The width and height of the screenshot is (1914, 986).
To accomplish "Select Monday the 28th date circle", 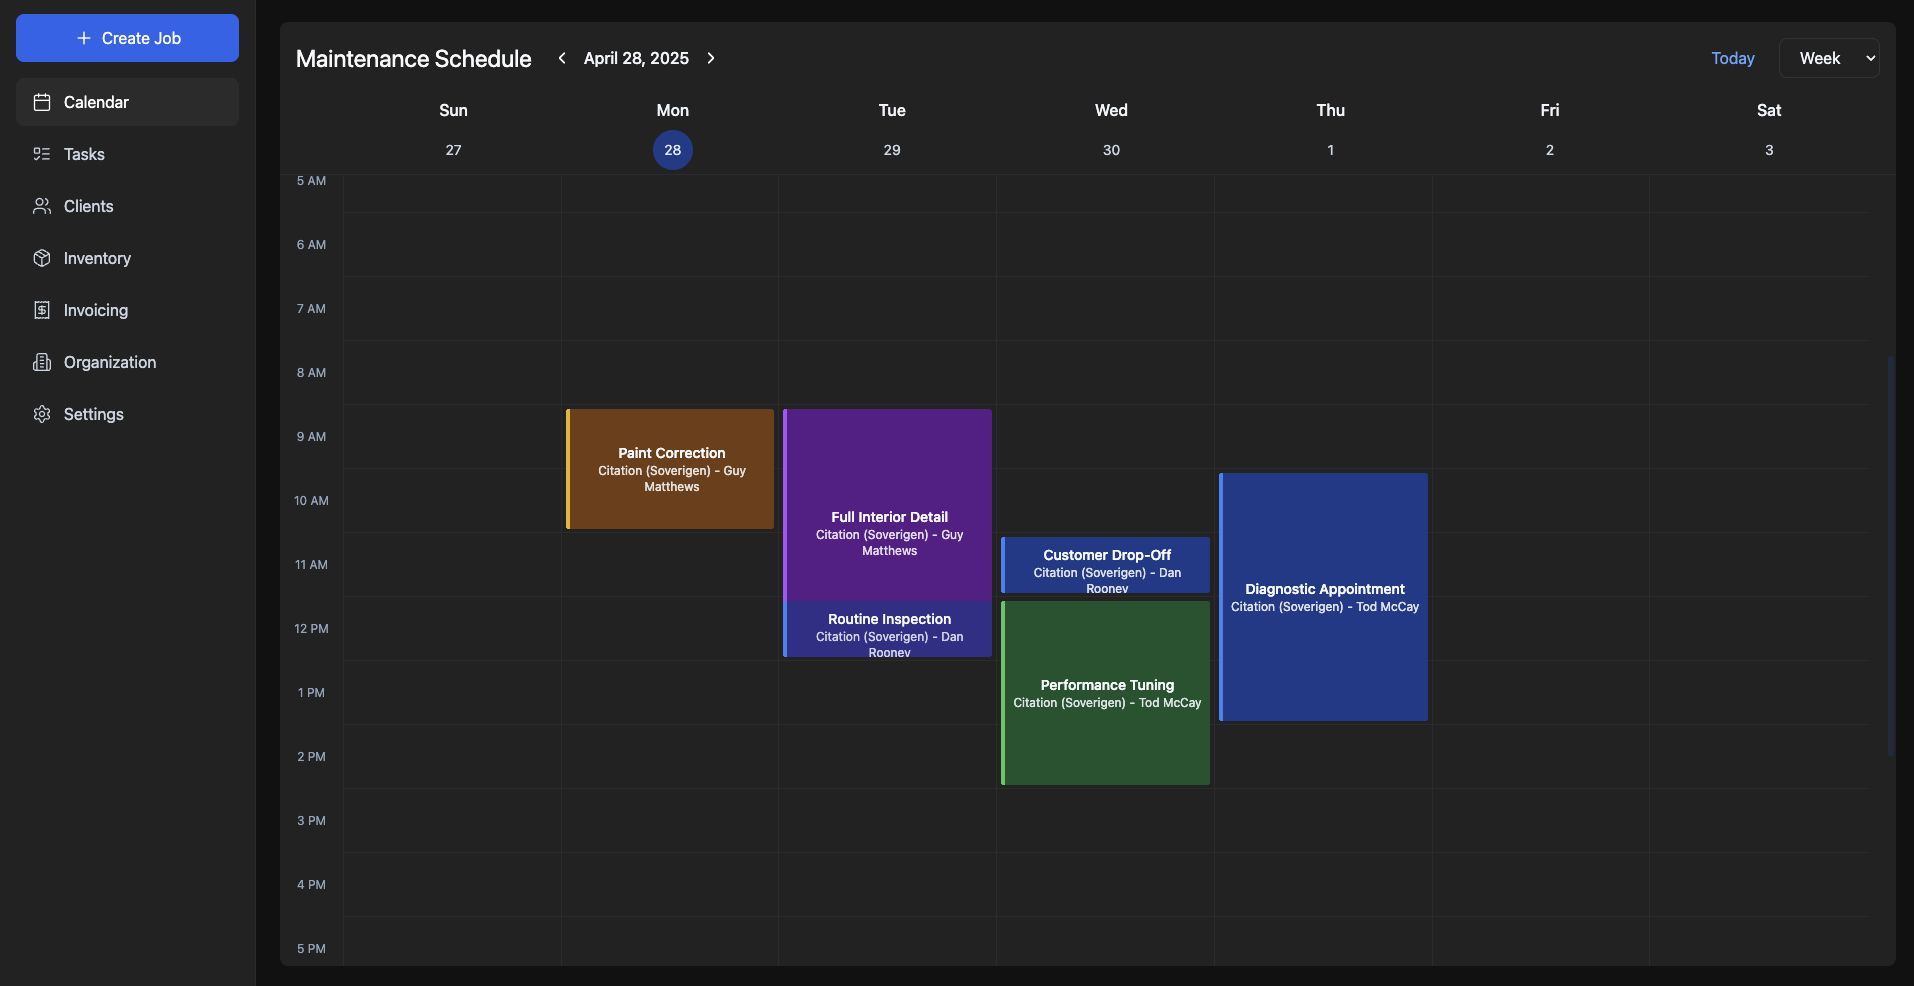I will pyautogui.click(x=672, y=150).
